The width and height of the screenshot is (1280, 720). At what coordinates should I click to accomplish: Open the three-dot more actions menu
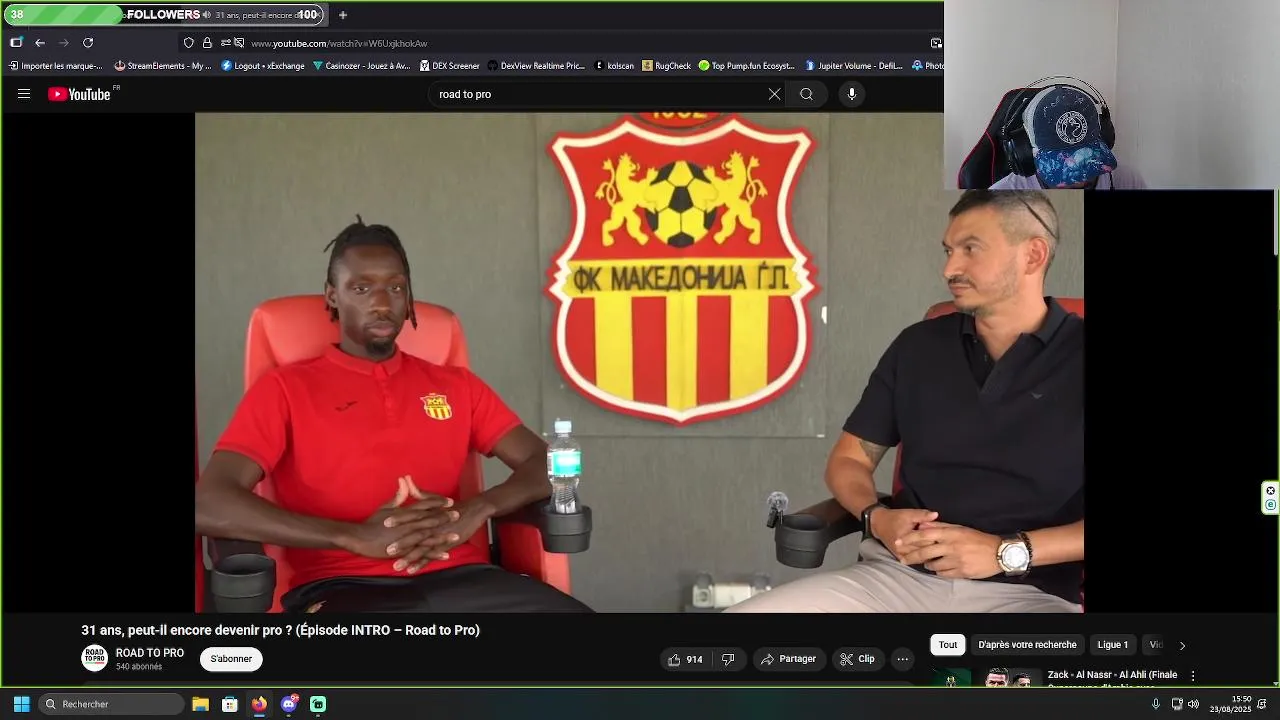click(902, 659)
